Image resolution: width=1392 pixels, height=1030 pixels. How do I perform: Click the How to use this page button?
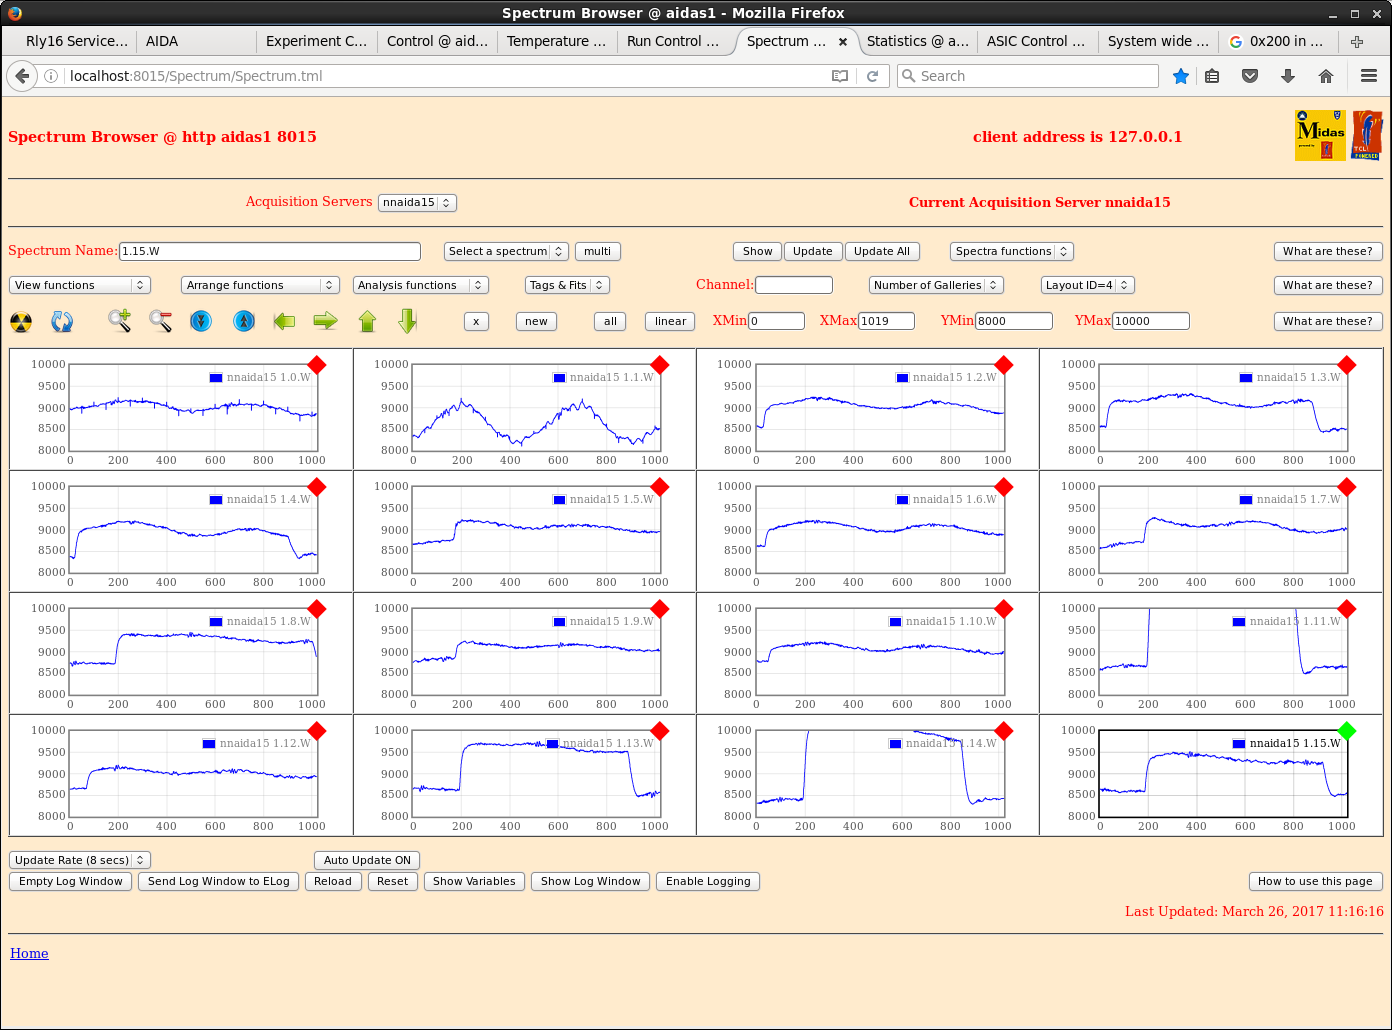pyautogui.click(x=1315, y=881)
